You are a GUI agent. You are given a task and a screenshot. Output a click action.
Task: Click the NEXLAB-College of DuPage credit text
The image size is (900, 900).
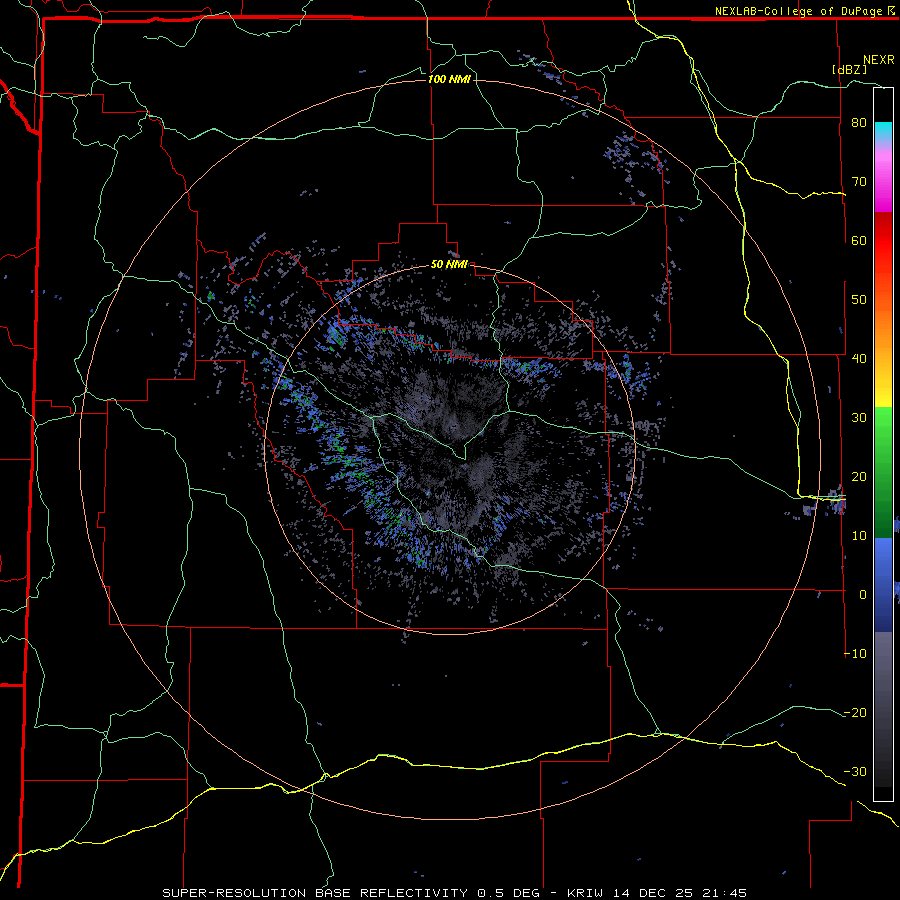pyautogui.click(x=799, y=11)
